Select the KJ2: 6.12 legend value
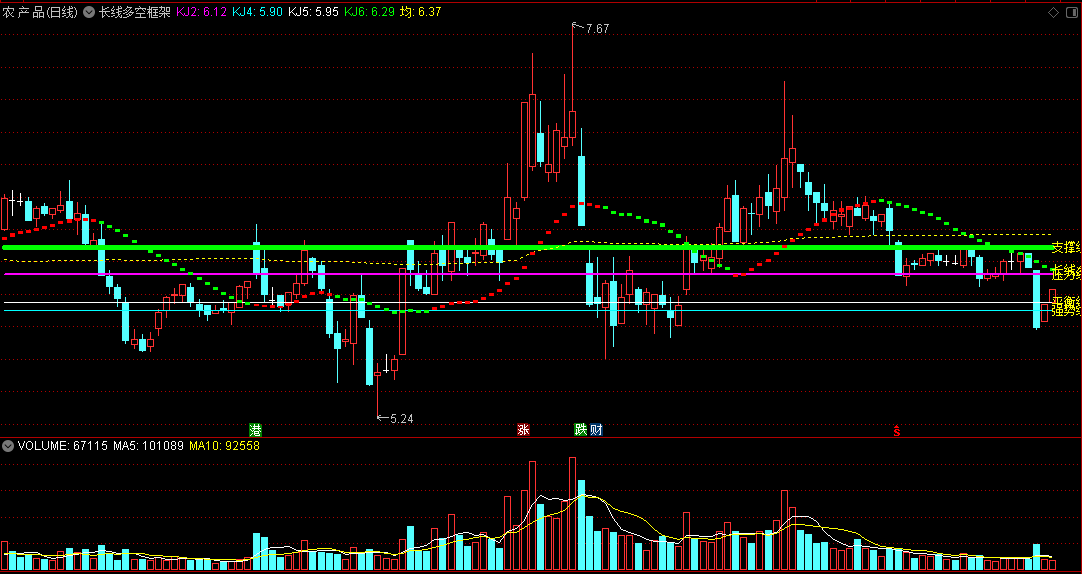The width and height of the screenshot is (1082, 574). 201,12
